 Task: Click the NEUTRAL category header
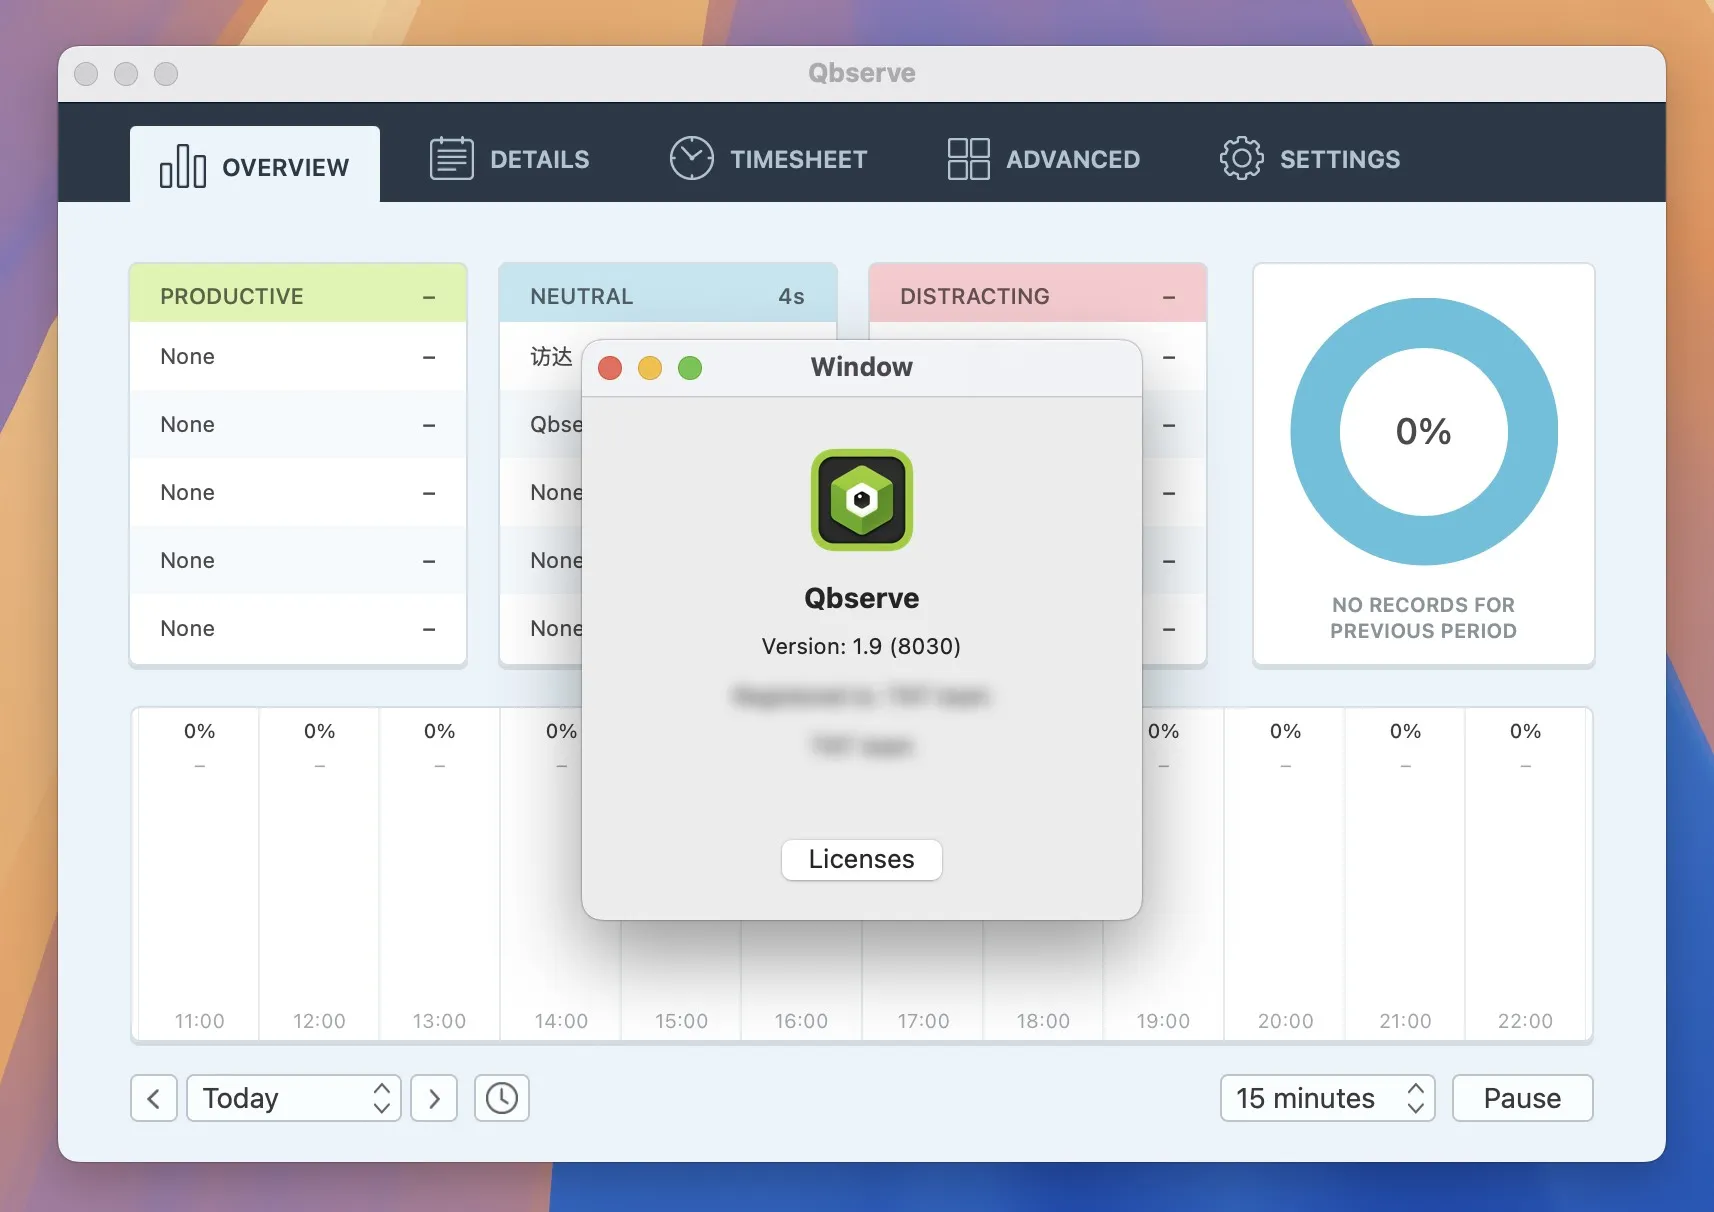668,295
